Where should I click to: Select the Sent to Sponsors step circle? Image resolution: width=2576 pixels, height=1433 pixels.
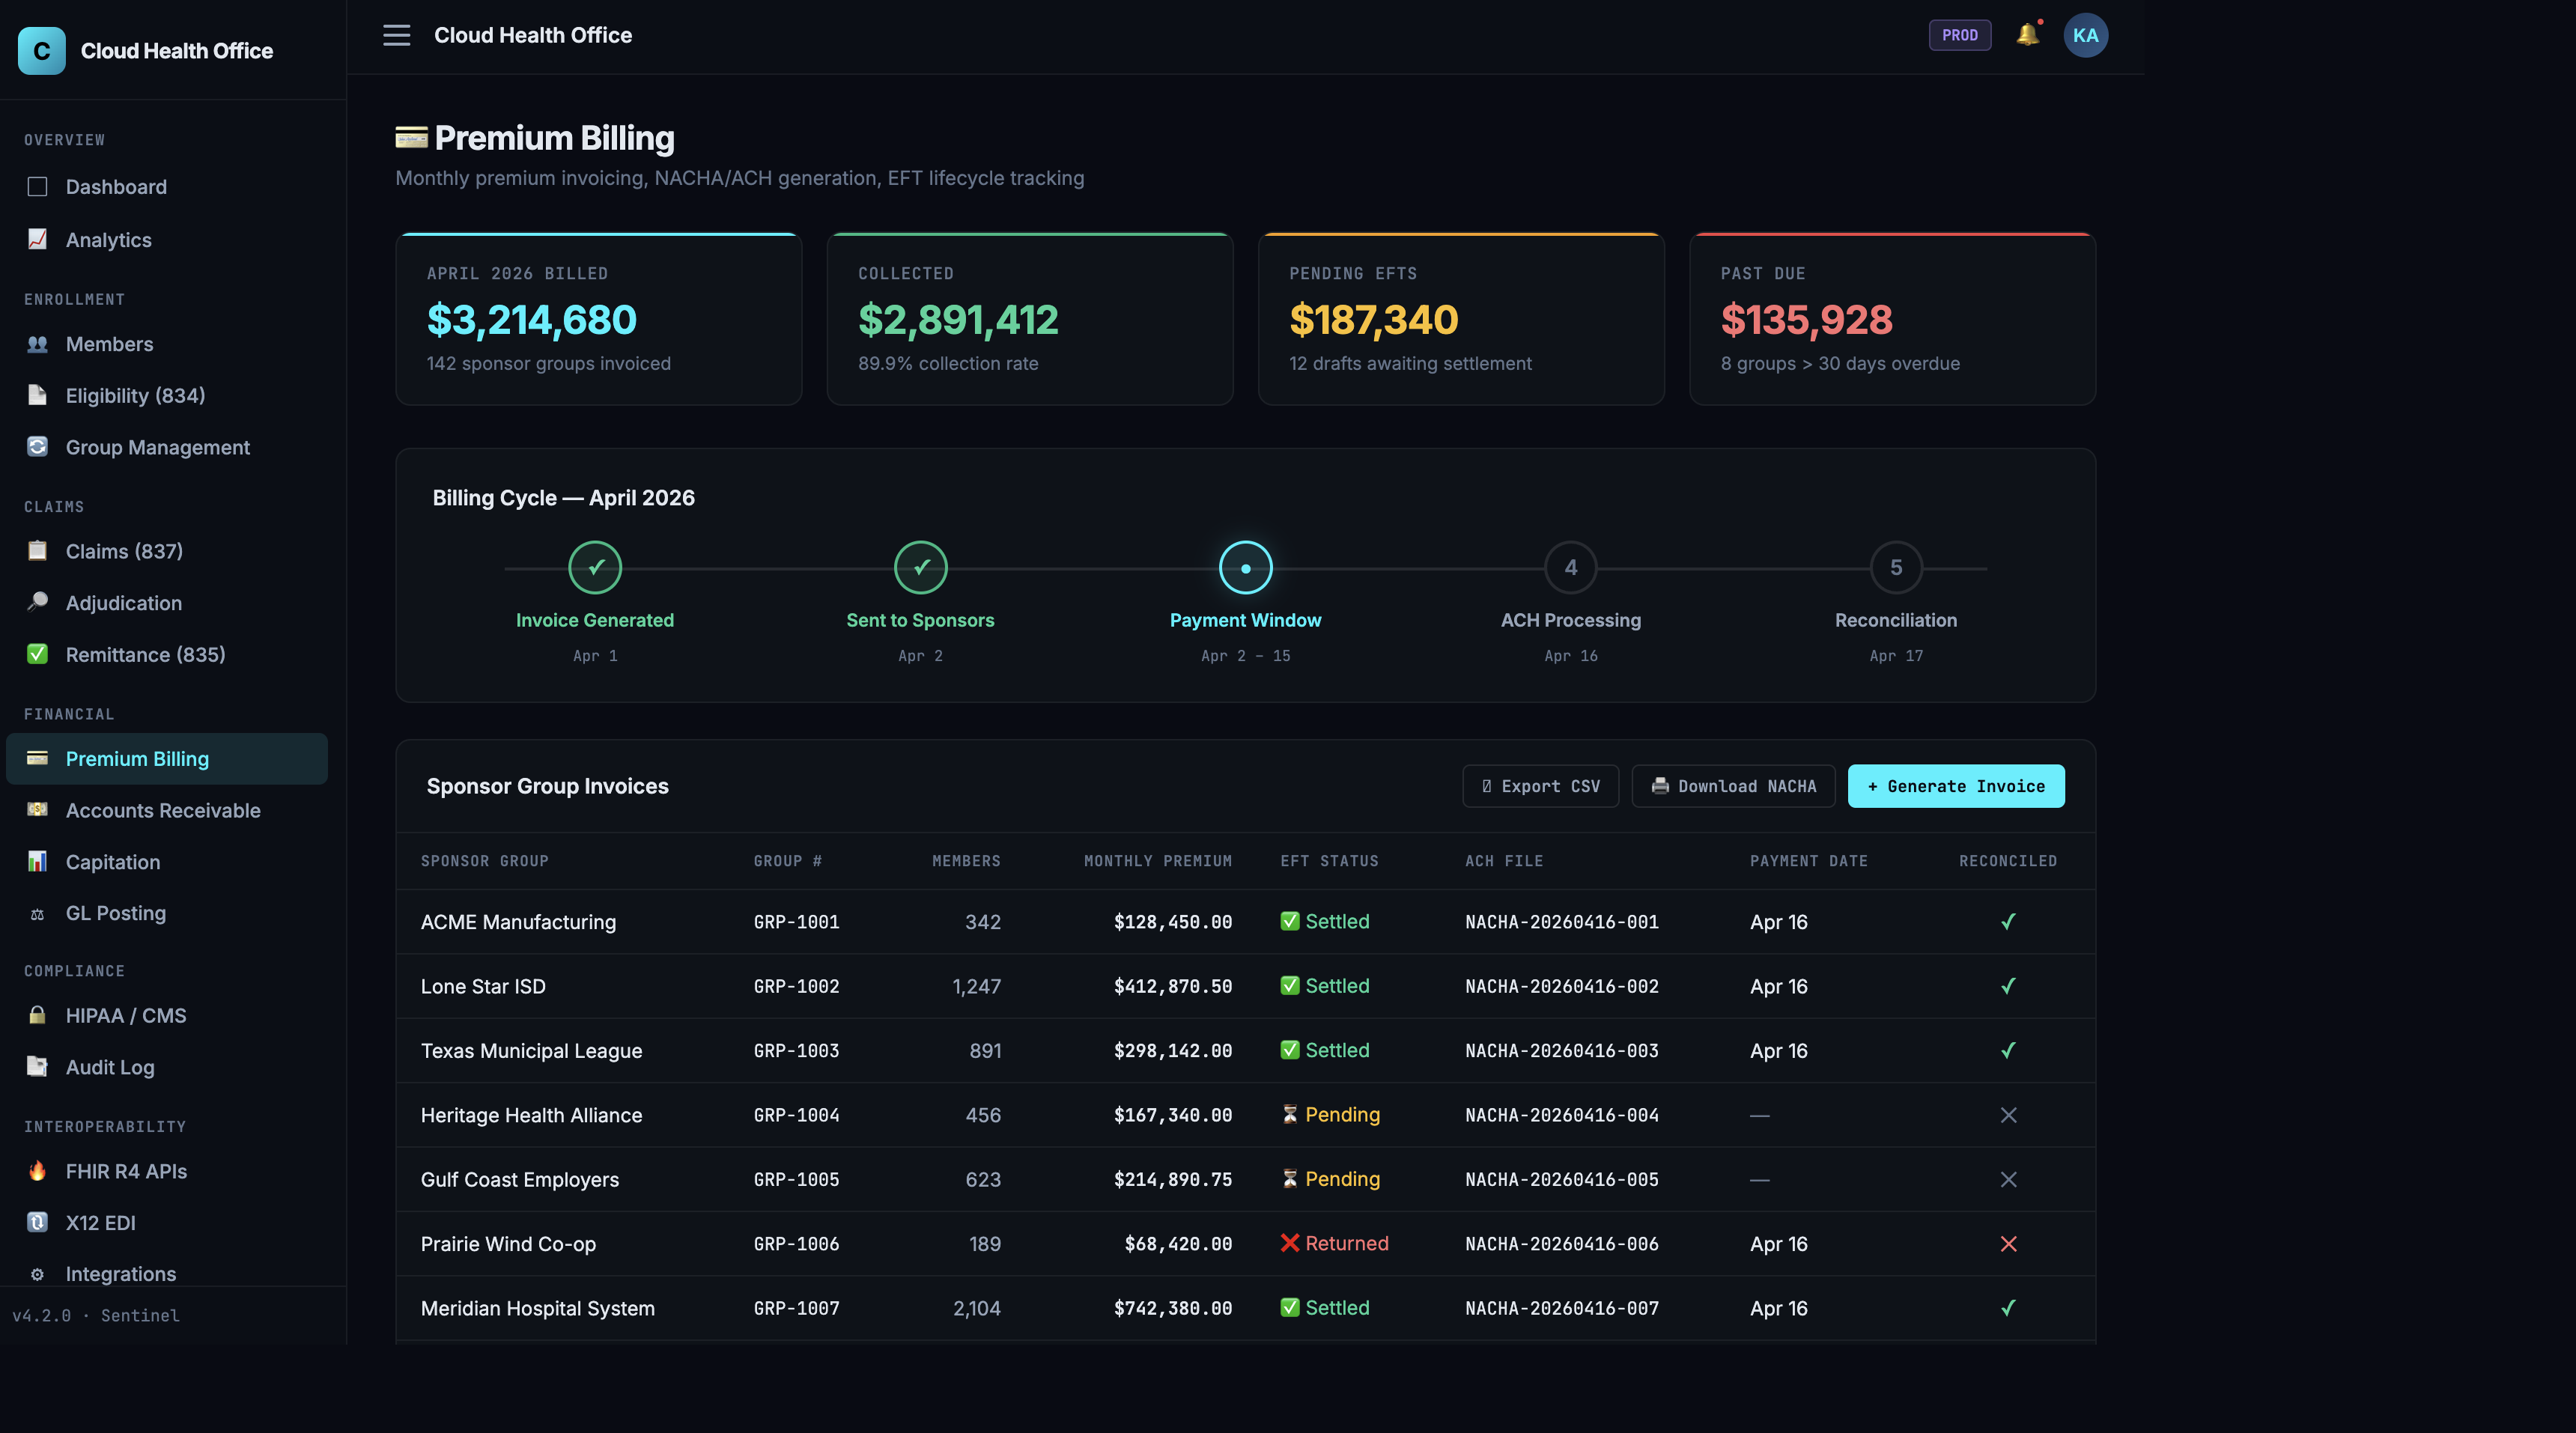[x=920, y=567]
